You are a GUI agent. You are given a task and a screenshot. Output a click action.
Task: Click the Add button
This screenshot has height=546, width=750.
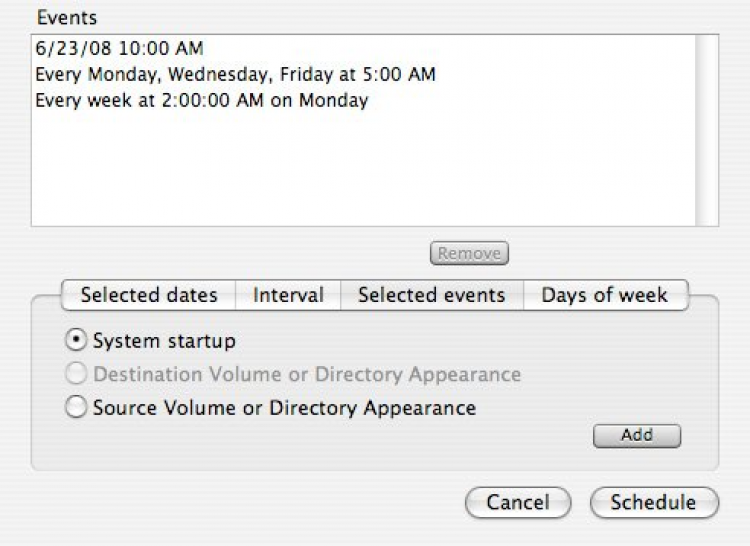tap(636, 435)
